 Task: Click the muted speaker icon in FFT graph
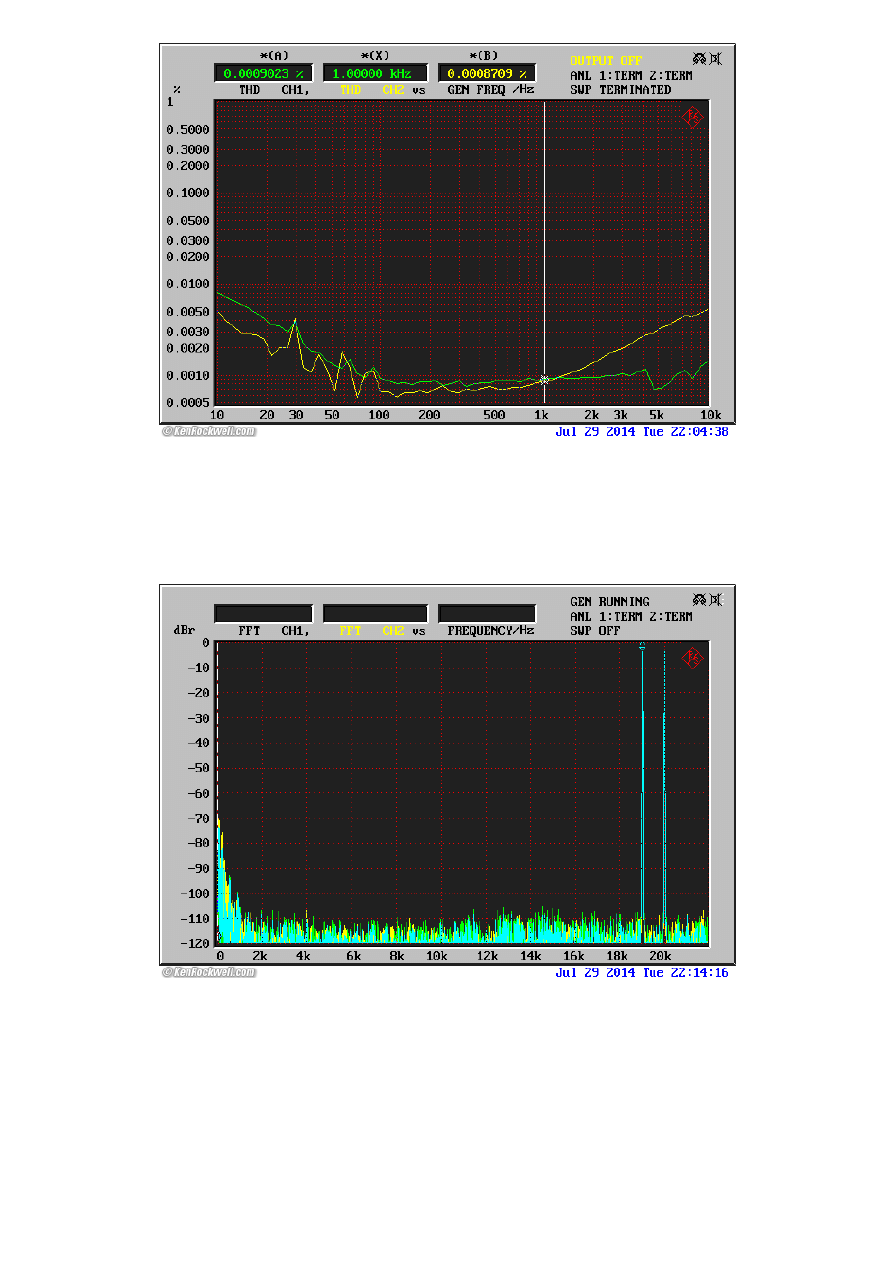pos(715,600)
